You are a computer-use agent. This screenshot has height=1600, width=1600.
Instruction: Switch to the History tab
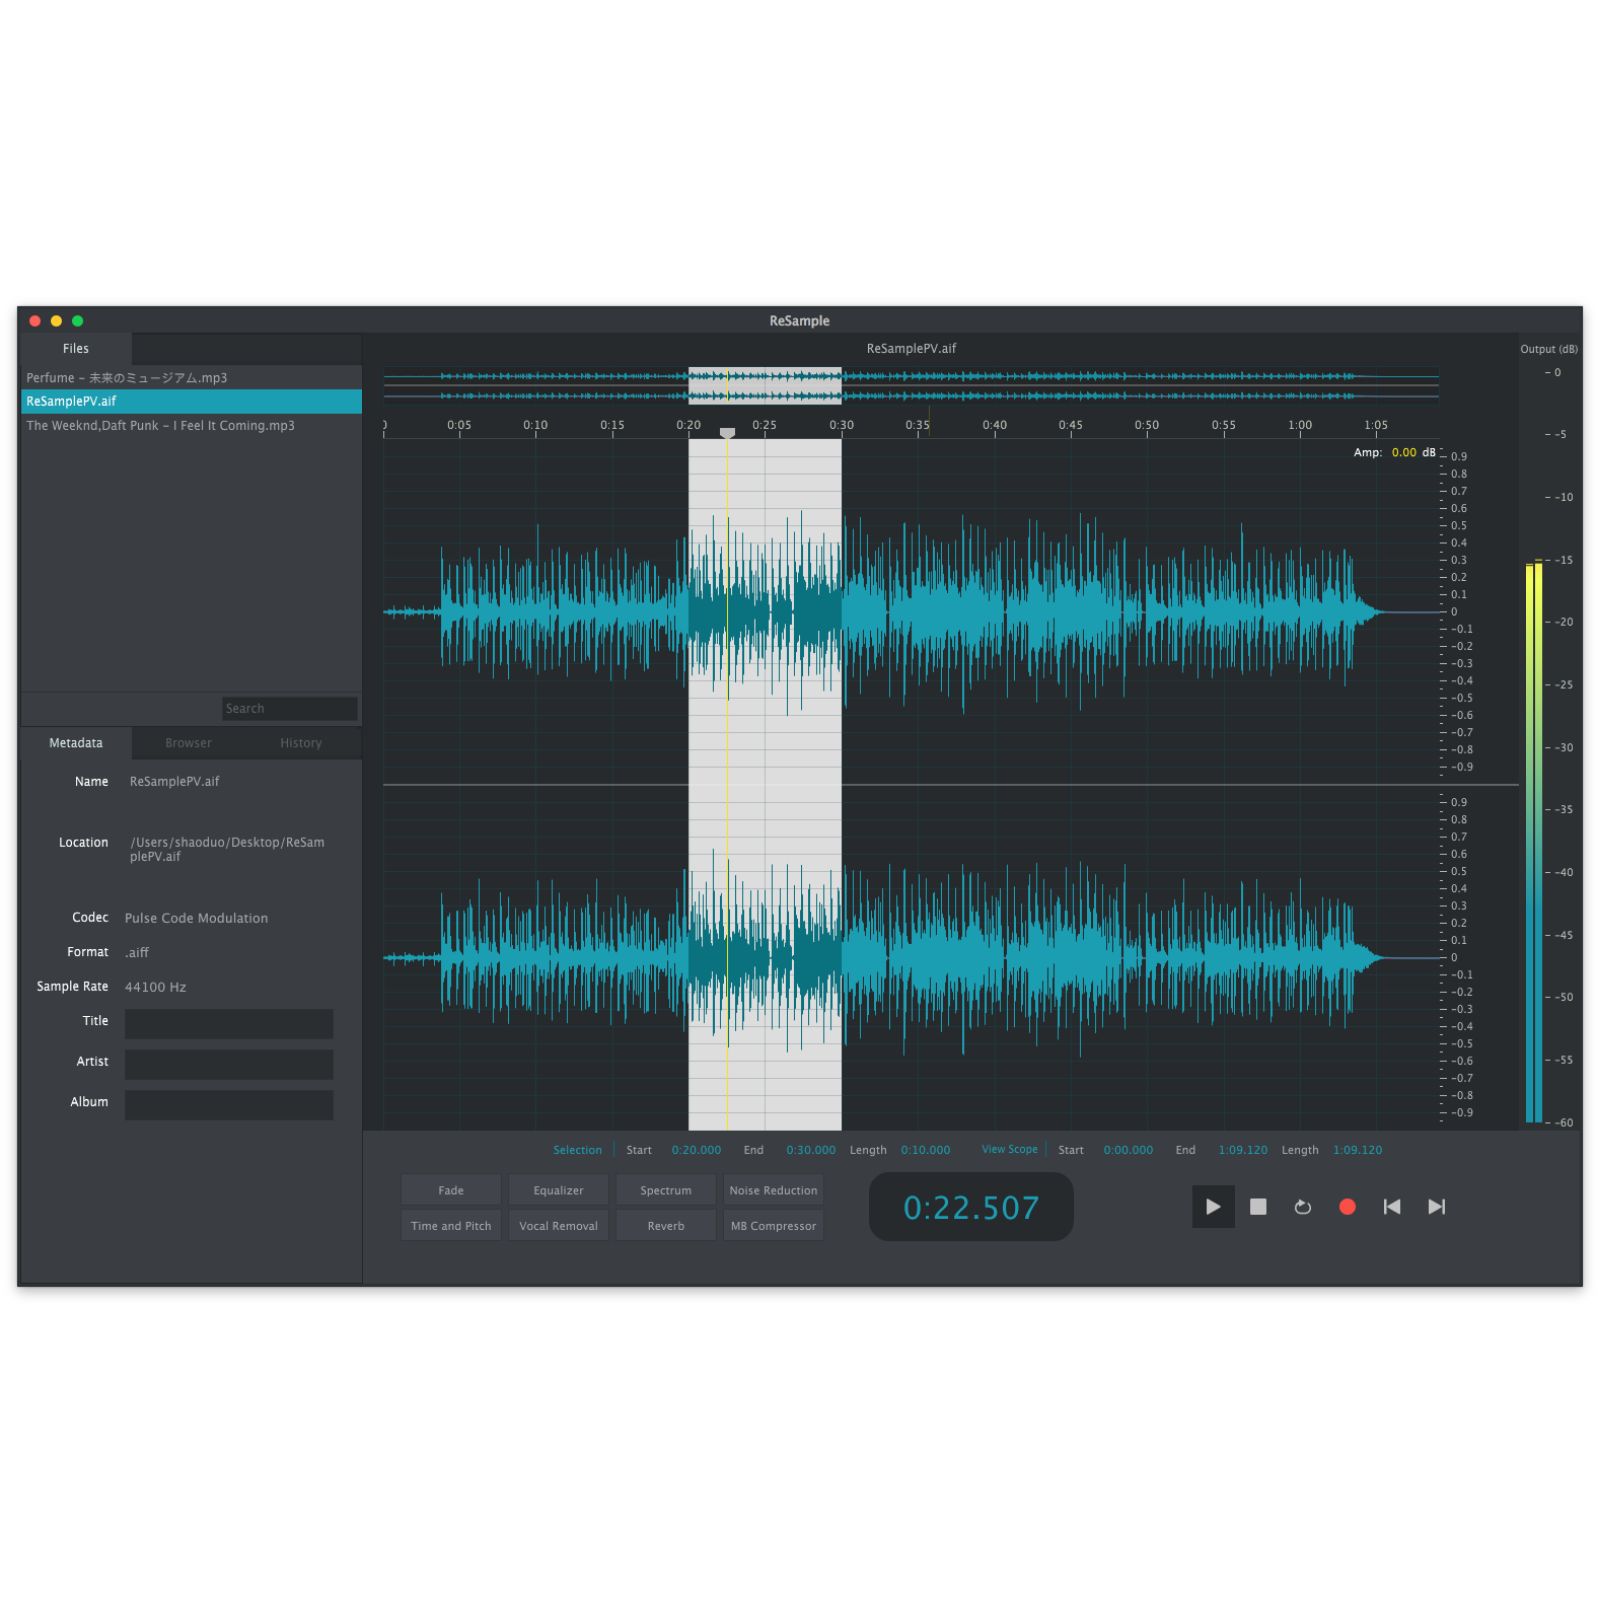click(301, 743)
